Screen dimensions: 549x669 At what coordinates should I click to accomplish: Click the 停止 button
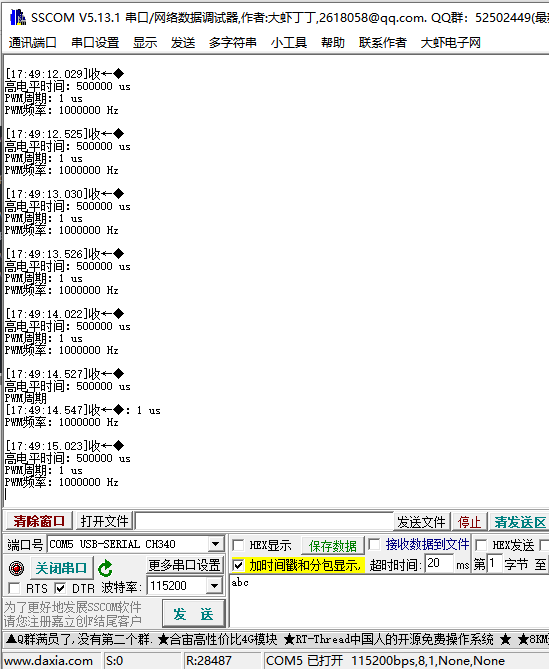coord(469,522)
